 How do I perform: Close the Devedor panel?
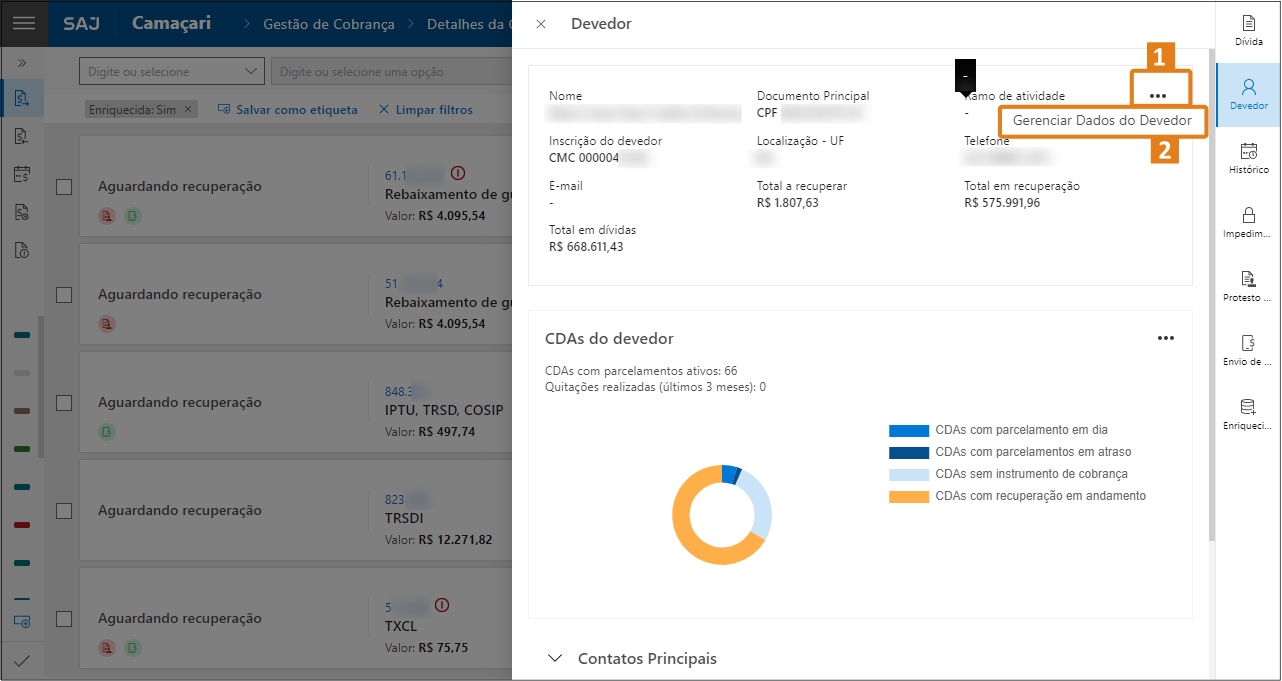(541, 24)
